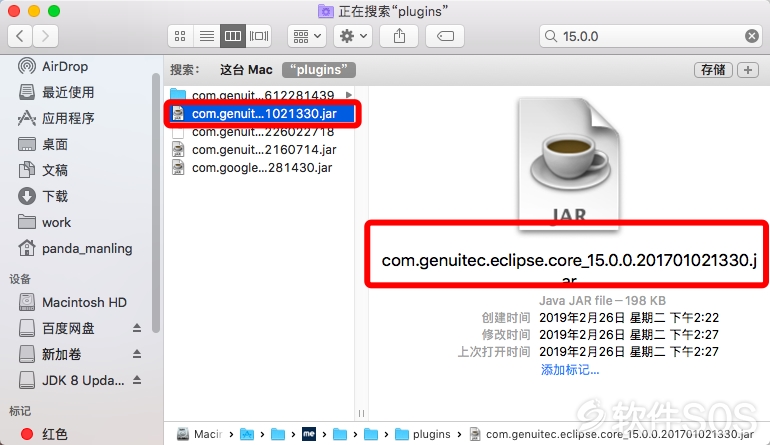Click the Edit Tags button
Viewport: 770px width, 445px height.
[x=445, y=36]
